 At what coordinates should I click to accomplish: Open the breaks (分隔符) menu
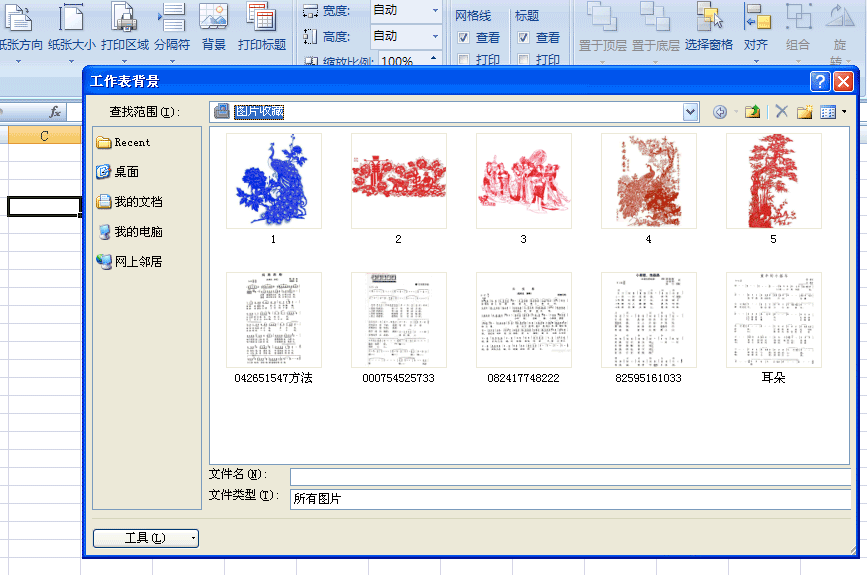coord(172,30)
